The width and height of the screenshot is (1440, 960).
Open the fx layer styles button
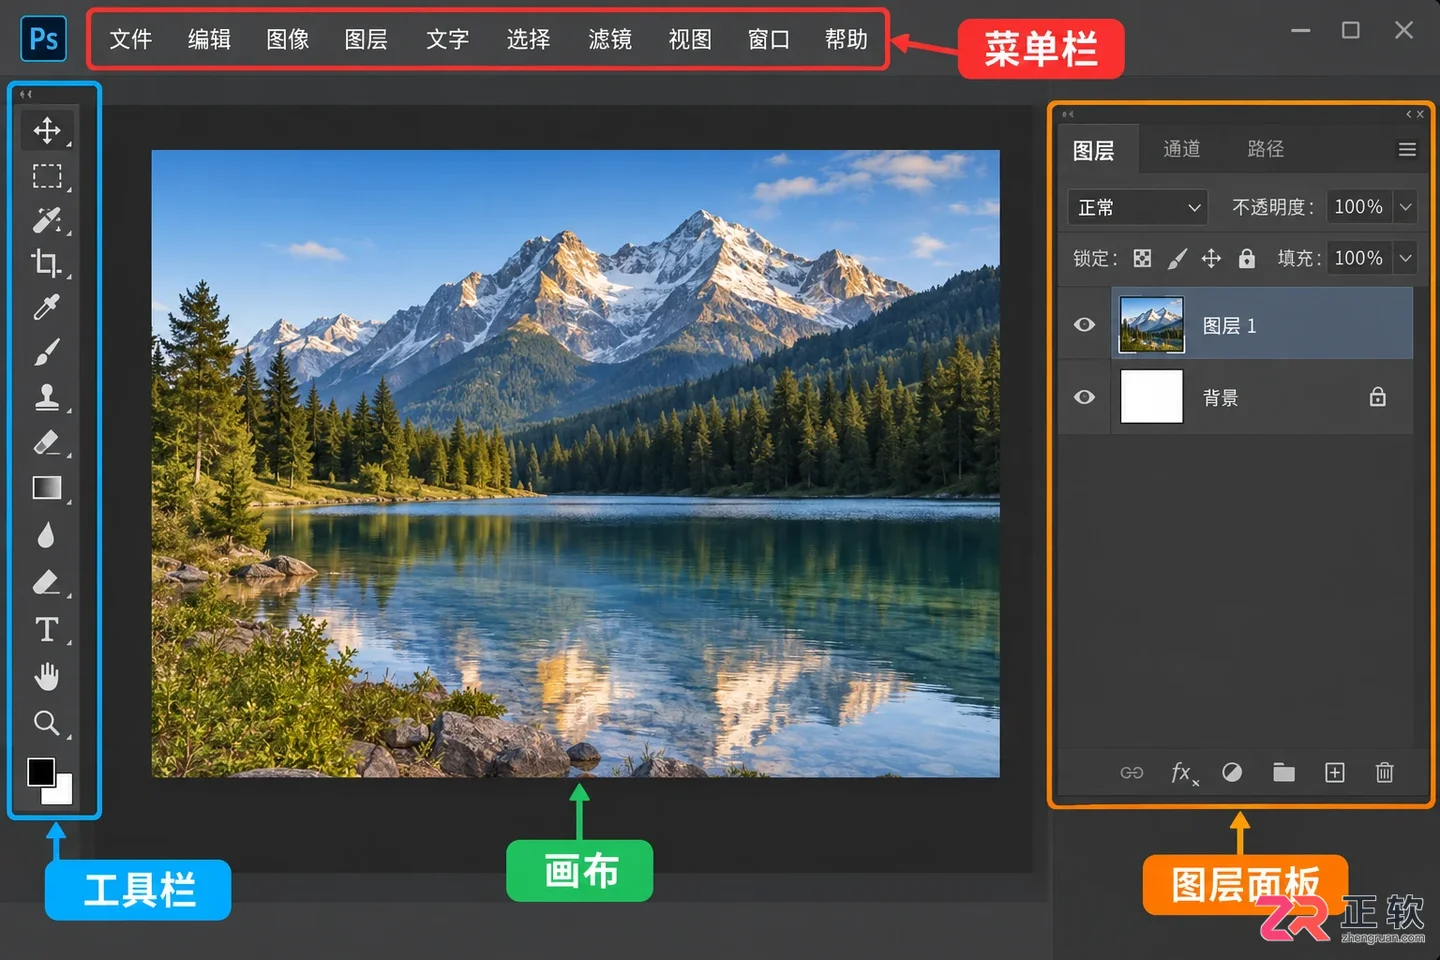click(x=1184, y=772)
